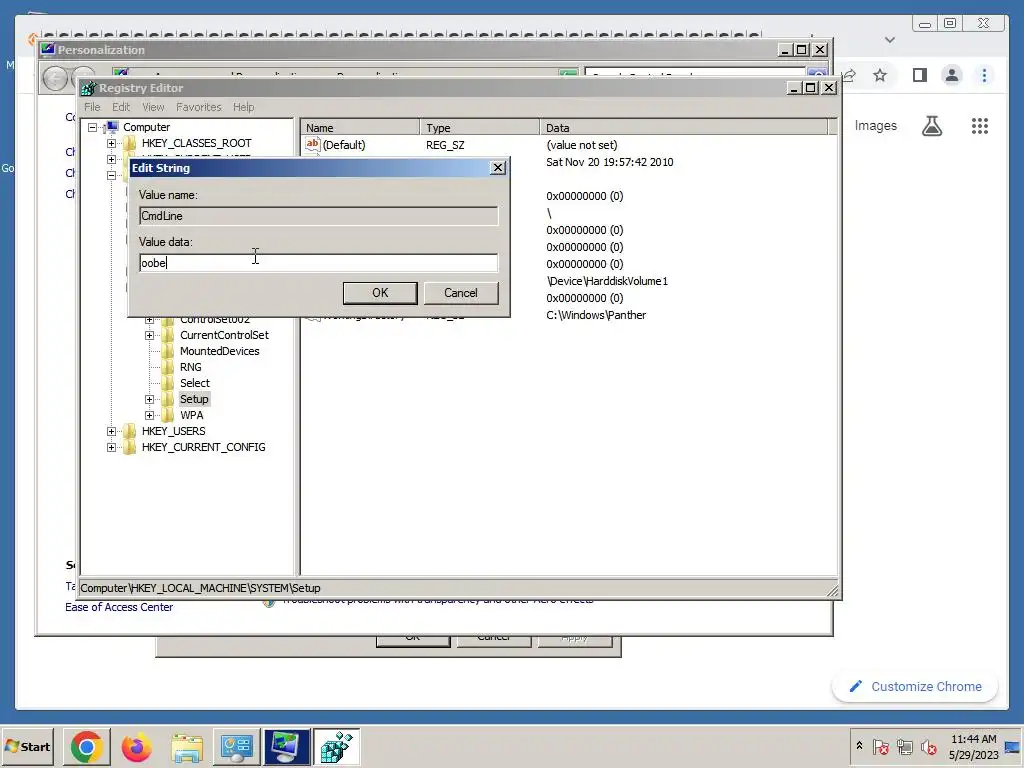Viewport: 1024px width, 768px height.
Task: Select the CurrentControlSet tree item
Action: point(224,335)
